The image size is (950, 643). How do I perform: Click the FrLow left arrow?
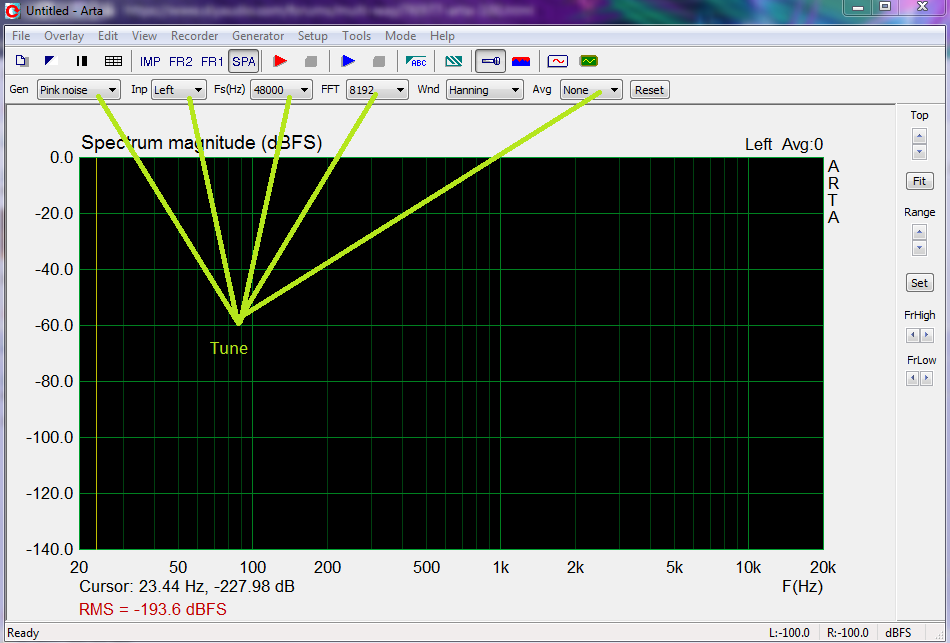click(x=913, y=379)
